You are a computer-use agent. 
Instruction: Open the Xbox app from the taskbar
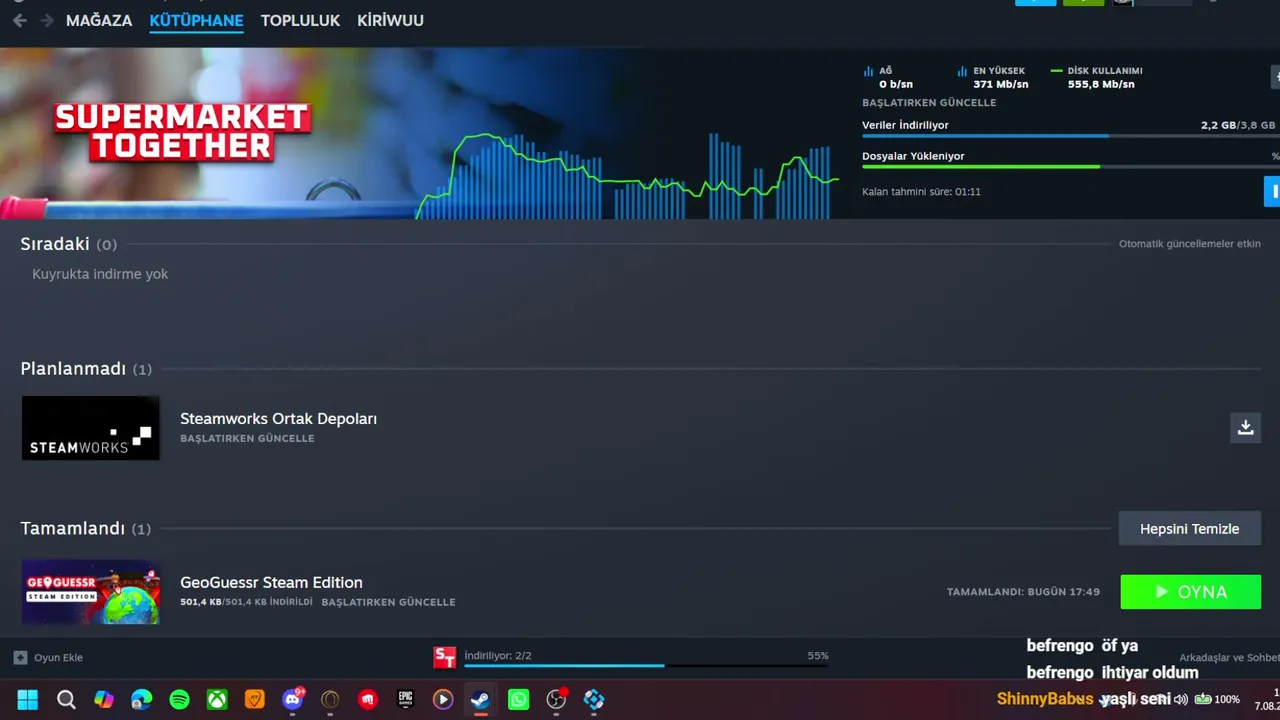tap(217, 700)
